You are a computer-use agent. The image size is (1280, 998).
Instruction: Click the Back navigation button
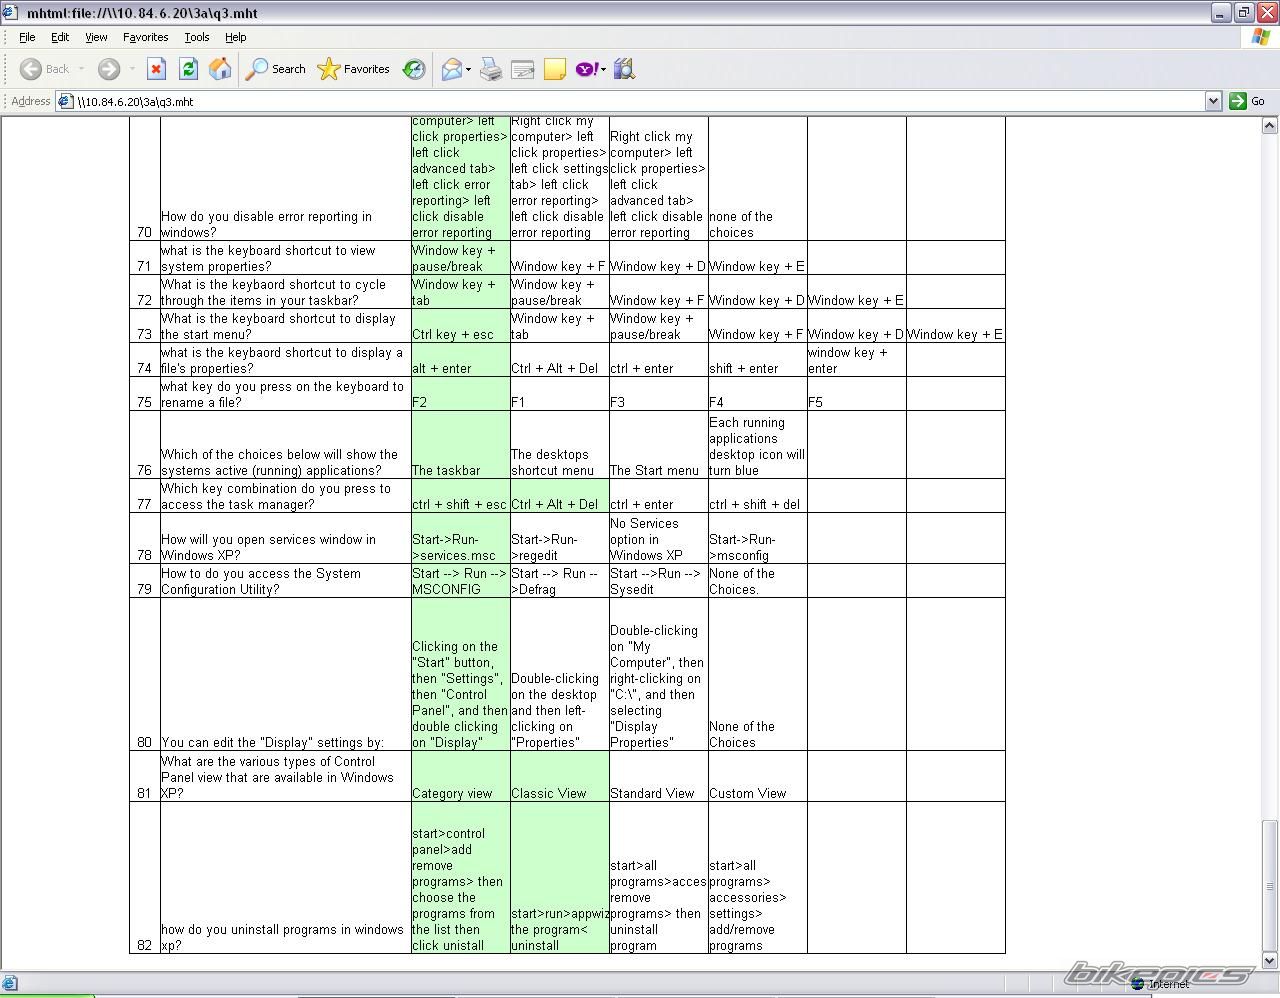tap(45, 69)
